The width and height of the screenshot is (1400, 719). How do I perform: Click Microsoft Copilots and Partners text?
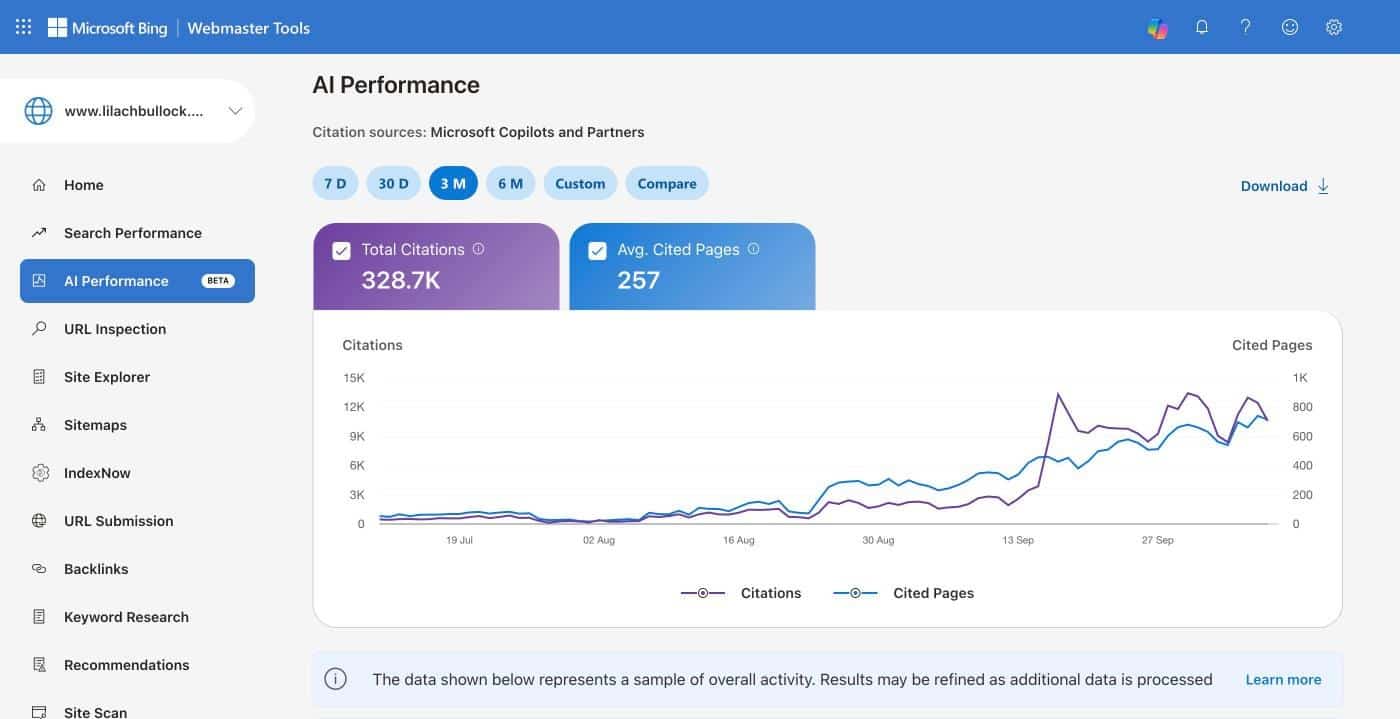pos(537,132)
